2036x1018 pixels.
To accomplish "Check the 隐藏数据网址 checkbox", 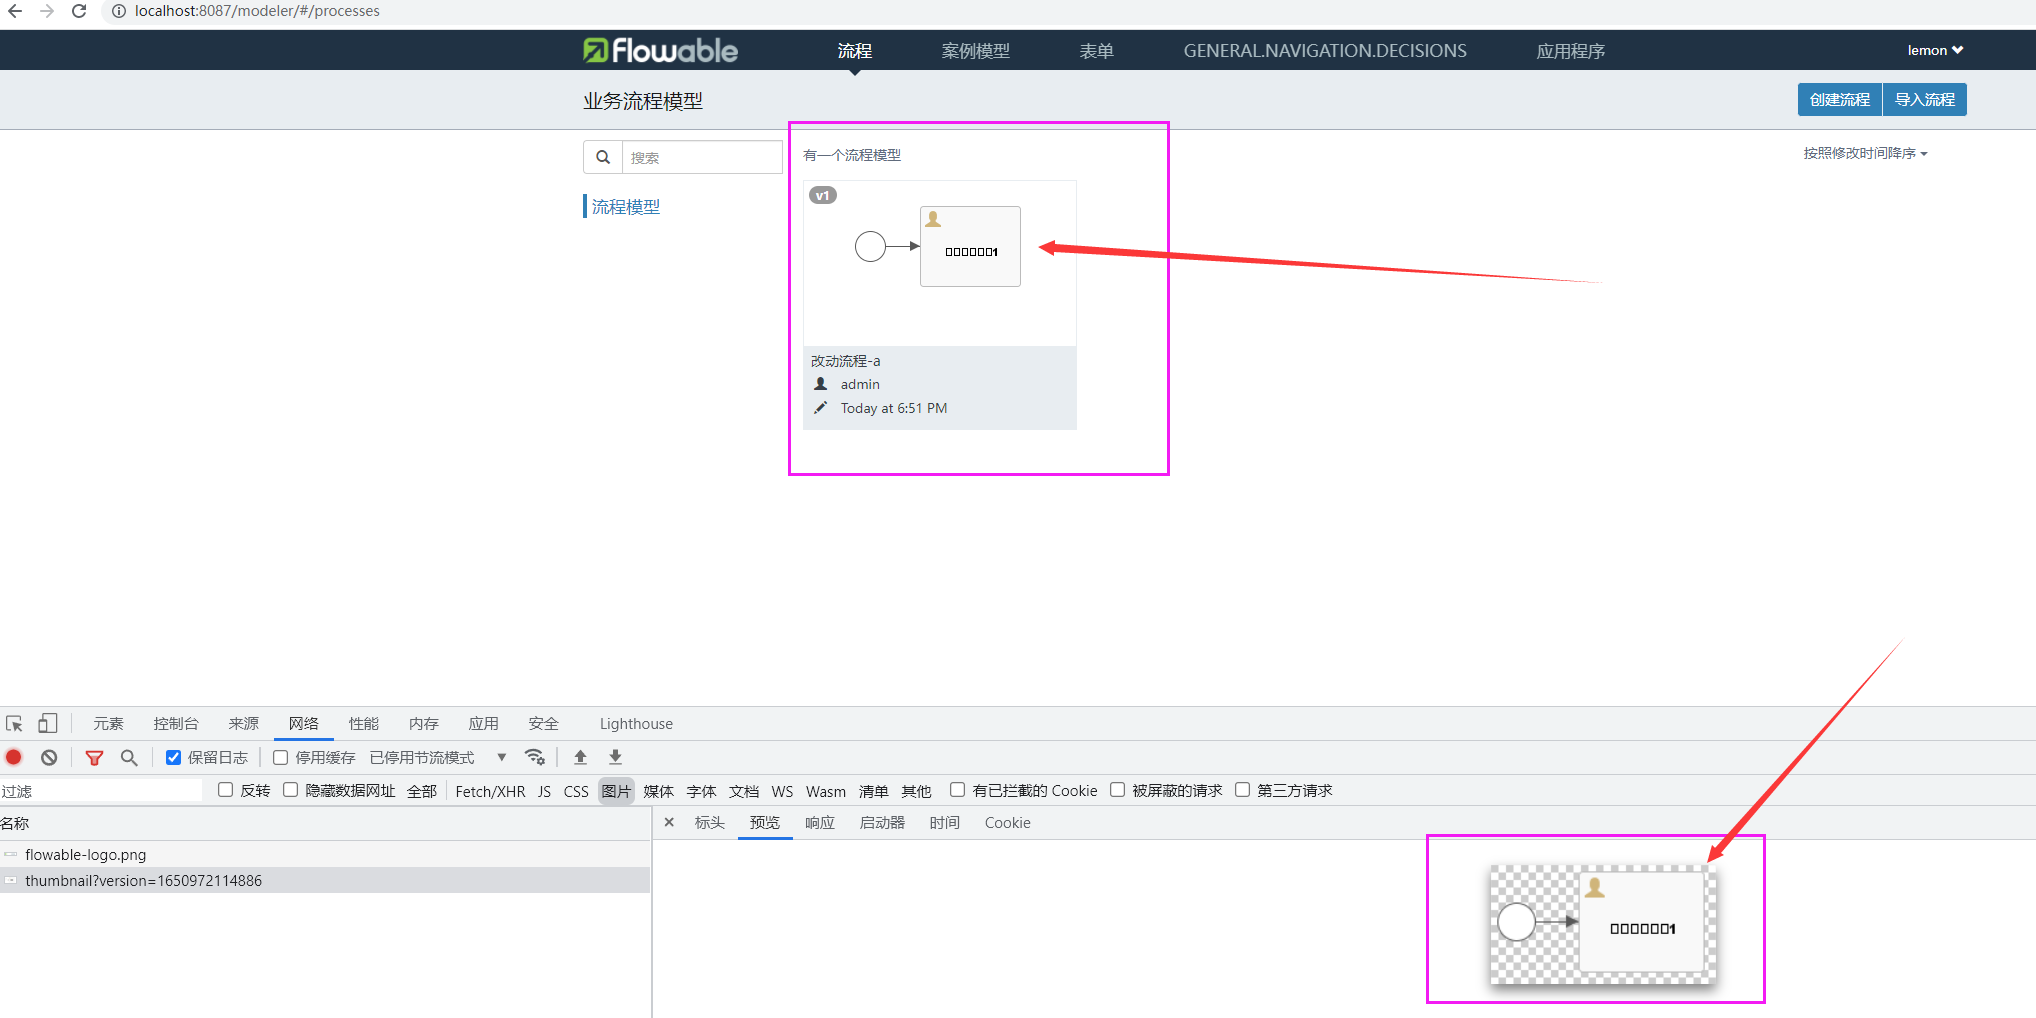I will point(290,790).
